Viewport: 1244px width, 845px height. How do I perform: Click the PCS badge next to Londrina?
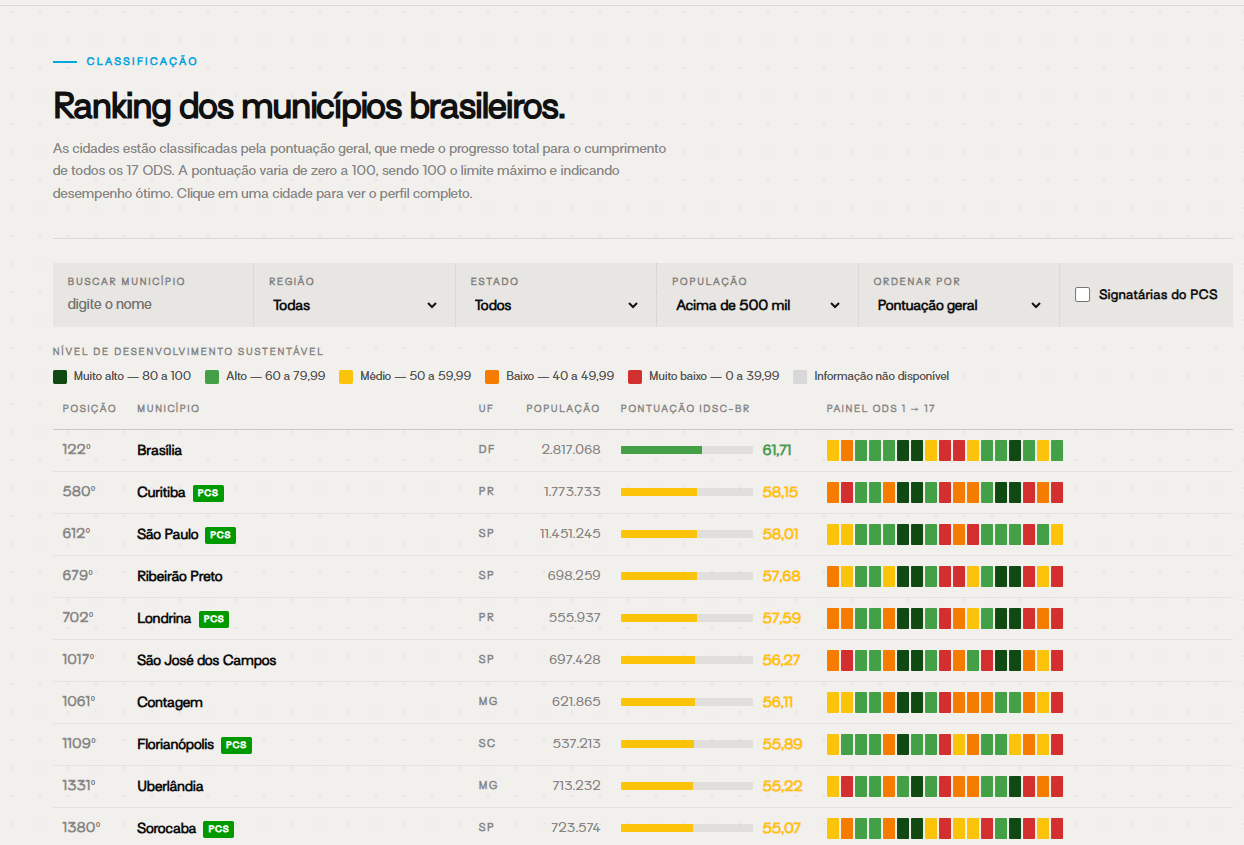coord(213,619)
